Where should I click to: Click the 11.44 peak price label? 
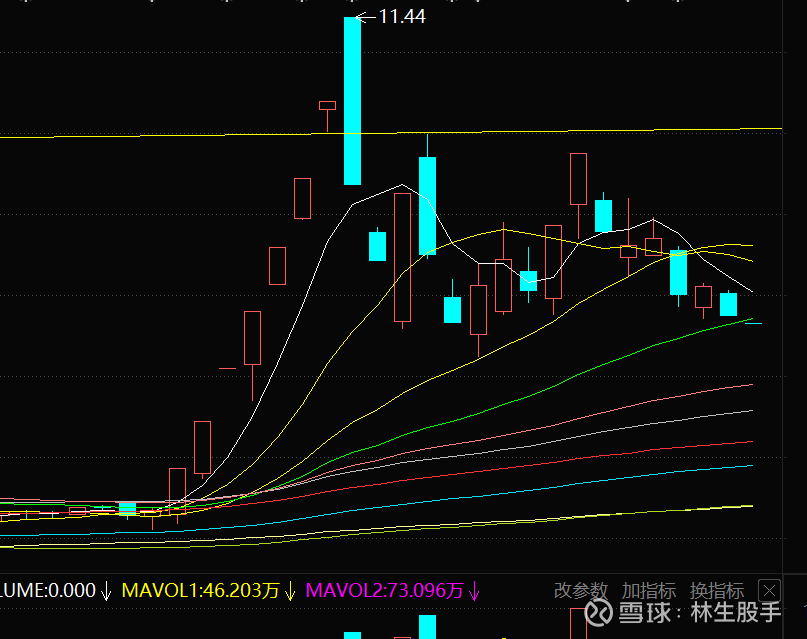click(x=402, y=17)
